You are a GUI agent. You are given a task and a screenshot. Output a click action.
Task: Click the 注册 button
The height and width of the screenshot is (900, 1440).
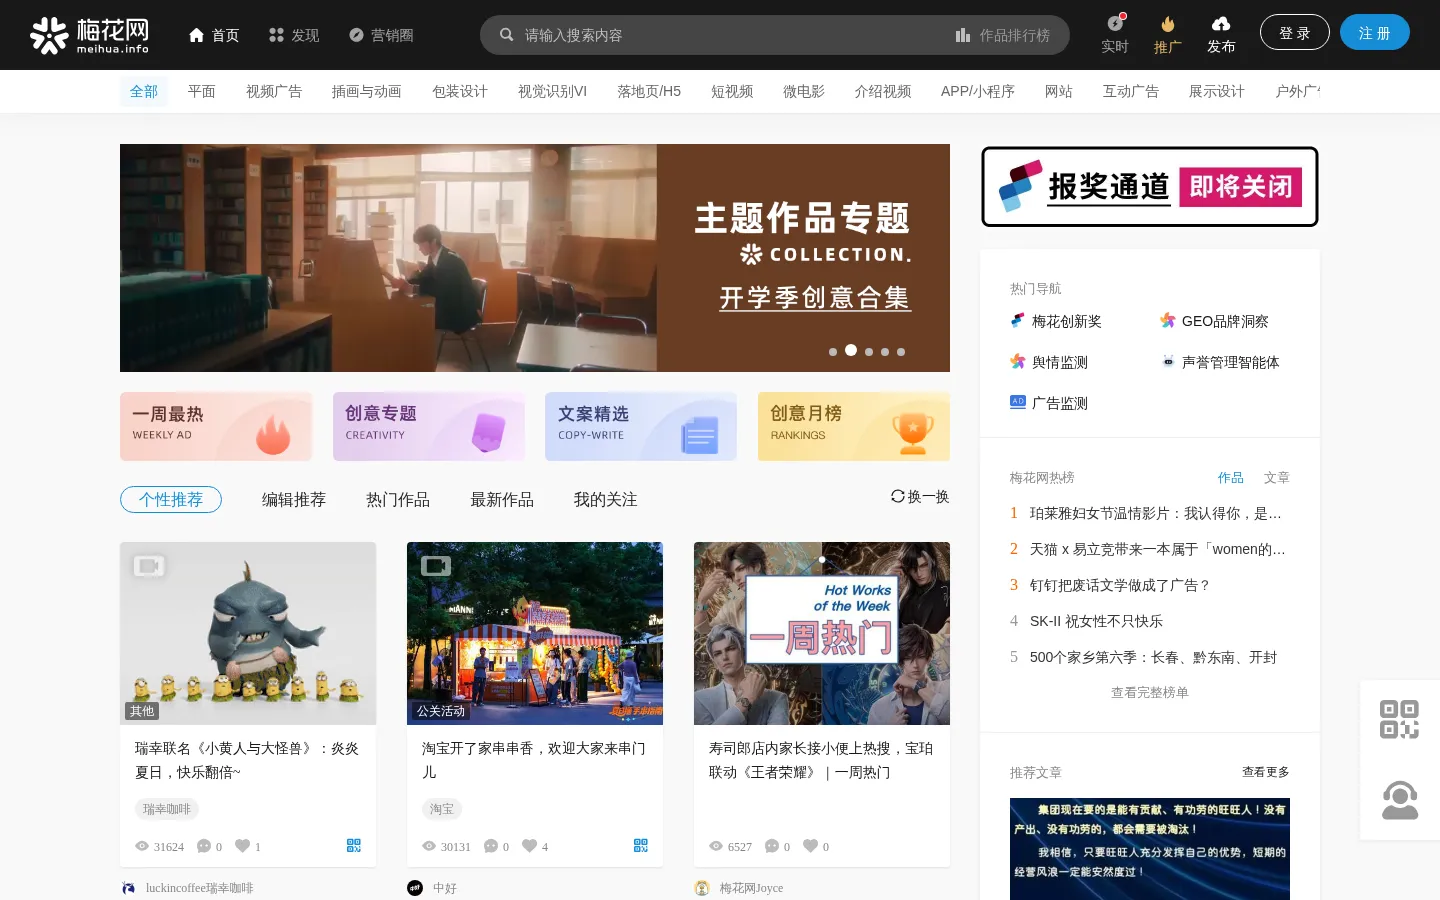(x=1375, y=32)
